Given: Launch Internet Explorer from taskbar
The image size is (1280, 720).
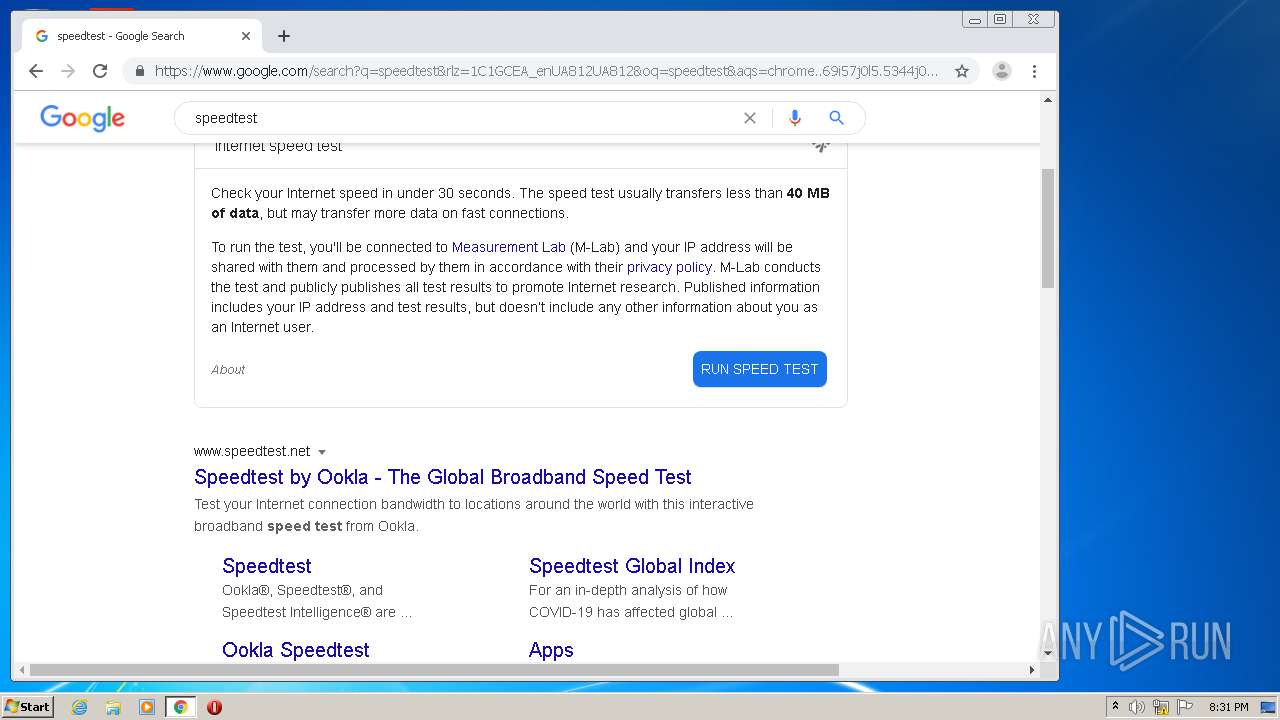Looking at the screenshot, I should pyautogui.click(x=80, y=707).
